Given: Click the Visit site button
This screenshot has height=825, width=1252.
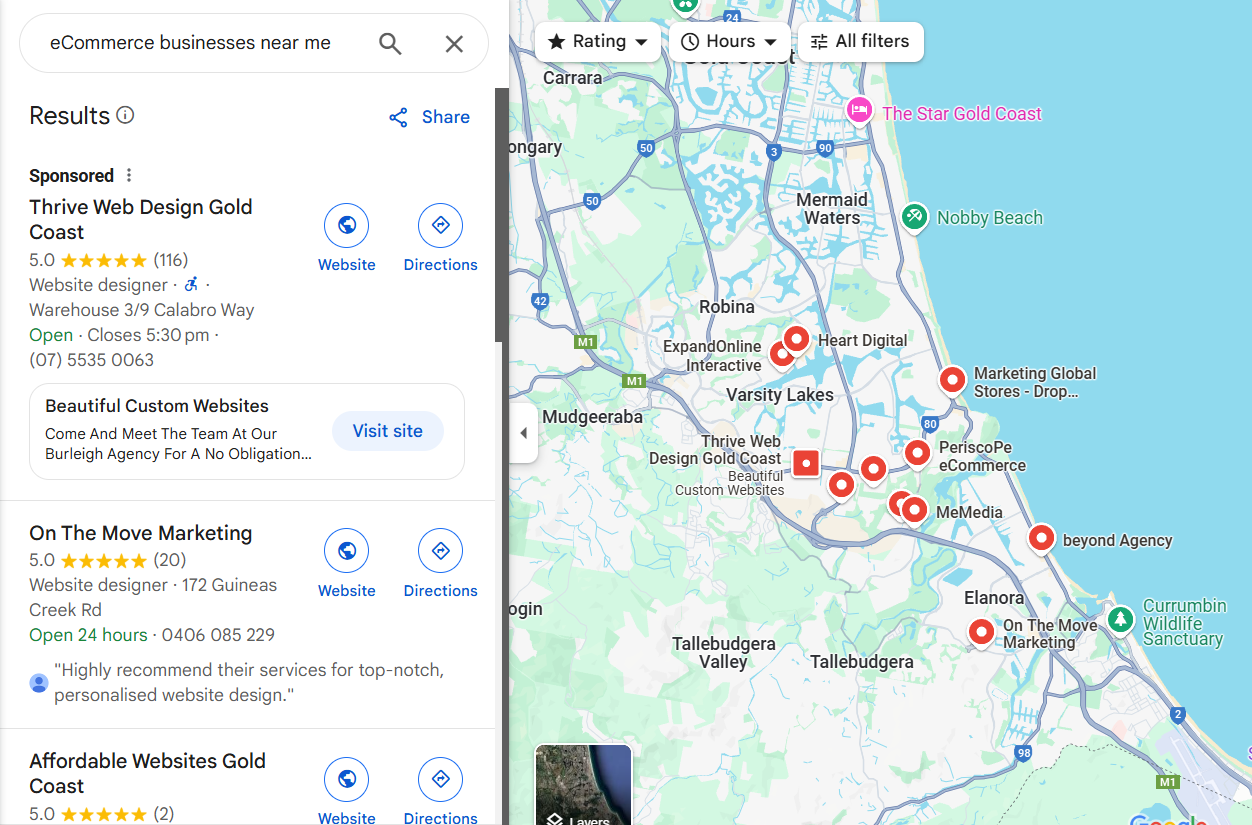Looking at the screenshot, I should [x=388, y=431].
